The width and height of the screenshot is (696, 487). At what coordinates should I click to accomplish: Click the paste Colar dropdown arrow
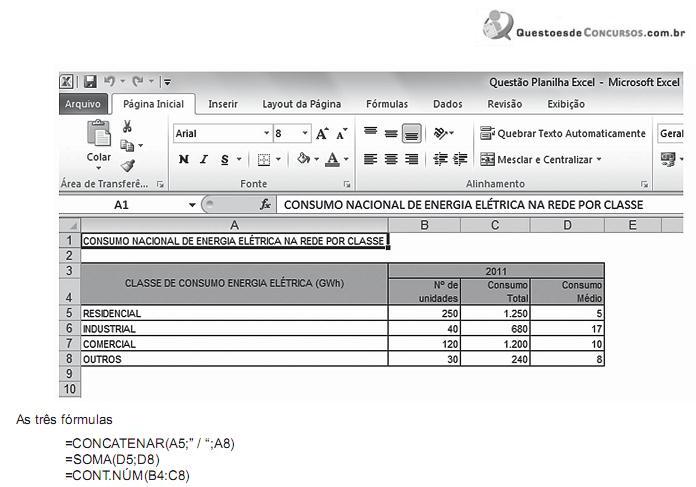pos(99,168)
